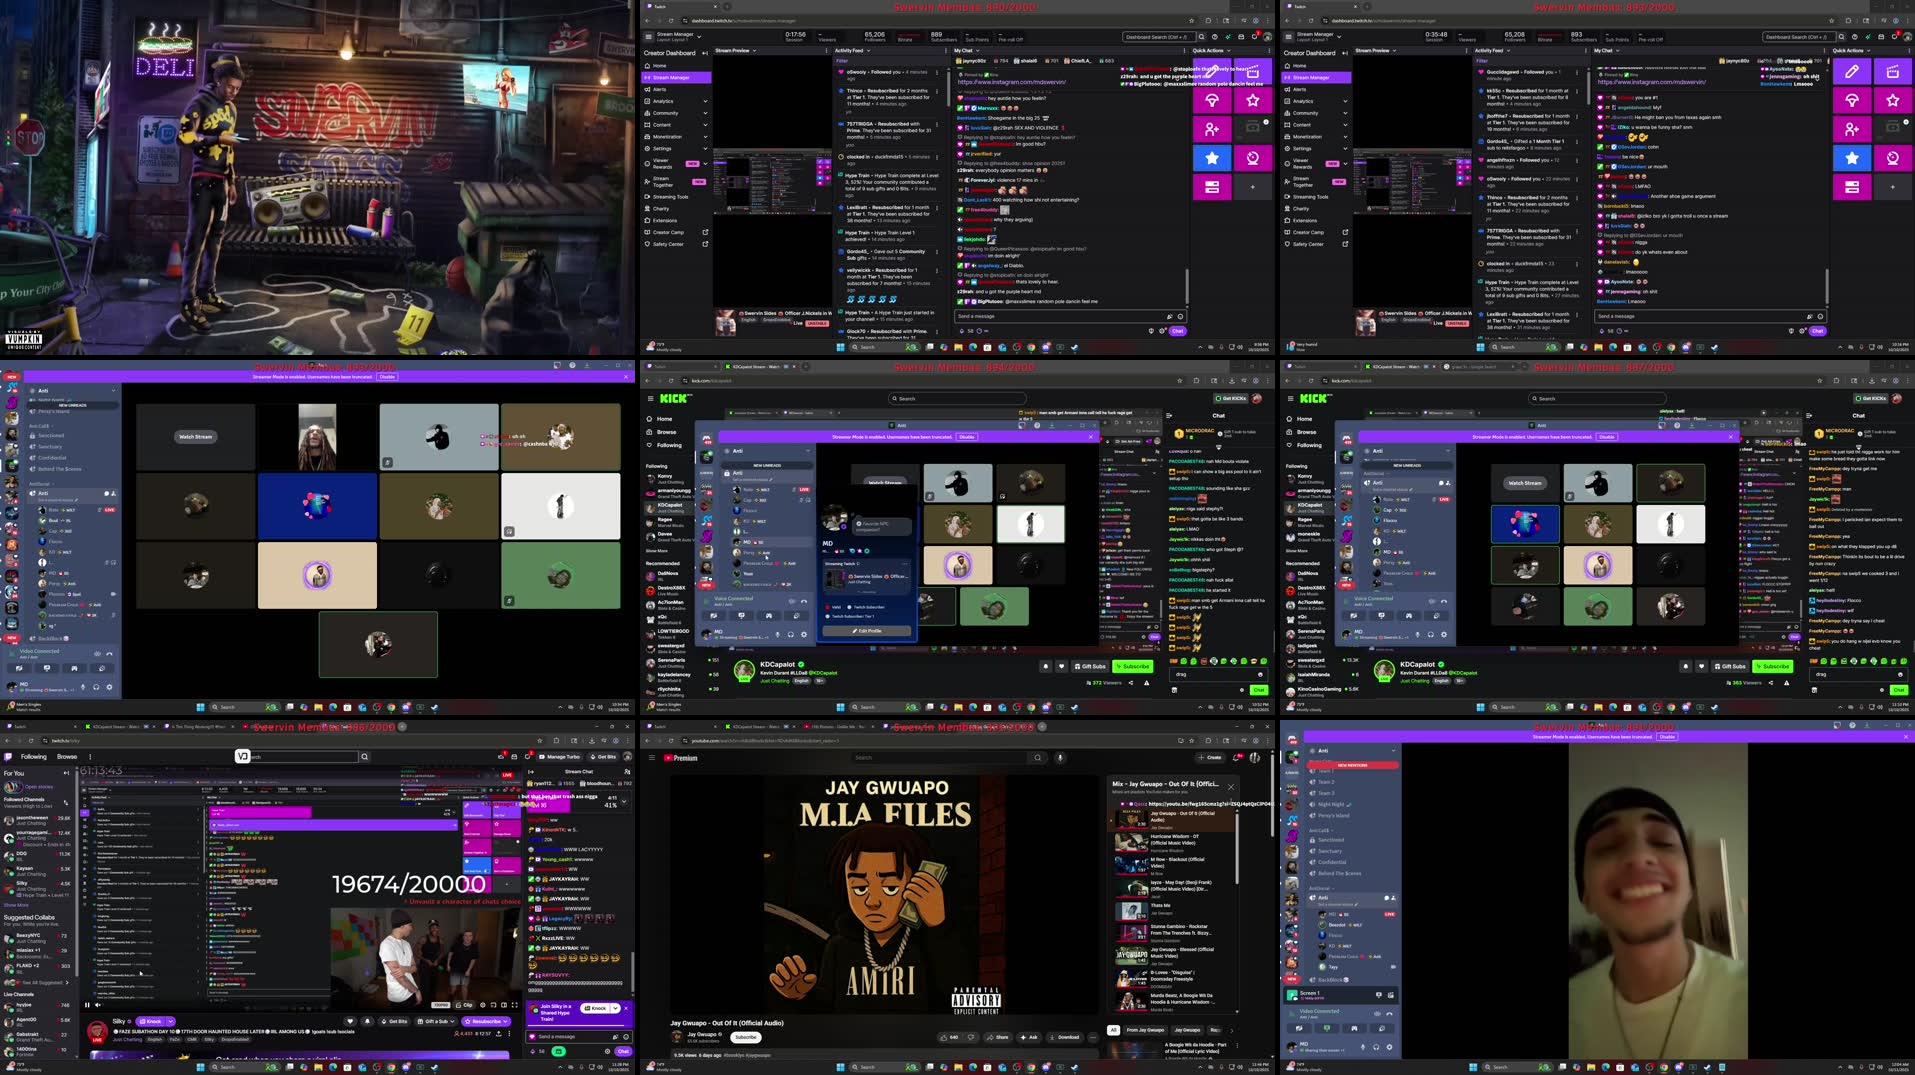Viewport: 1915px width, 1075px height.
Task: Toggle the notification bell on Silky's channel
Action: coord(367,1022)
